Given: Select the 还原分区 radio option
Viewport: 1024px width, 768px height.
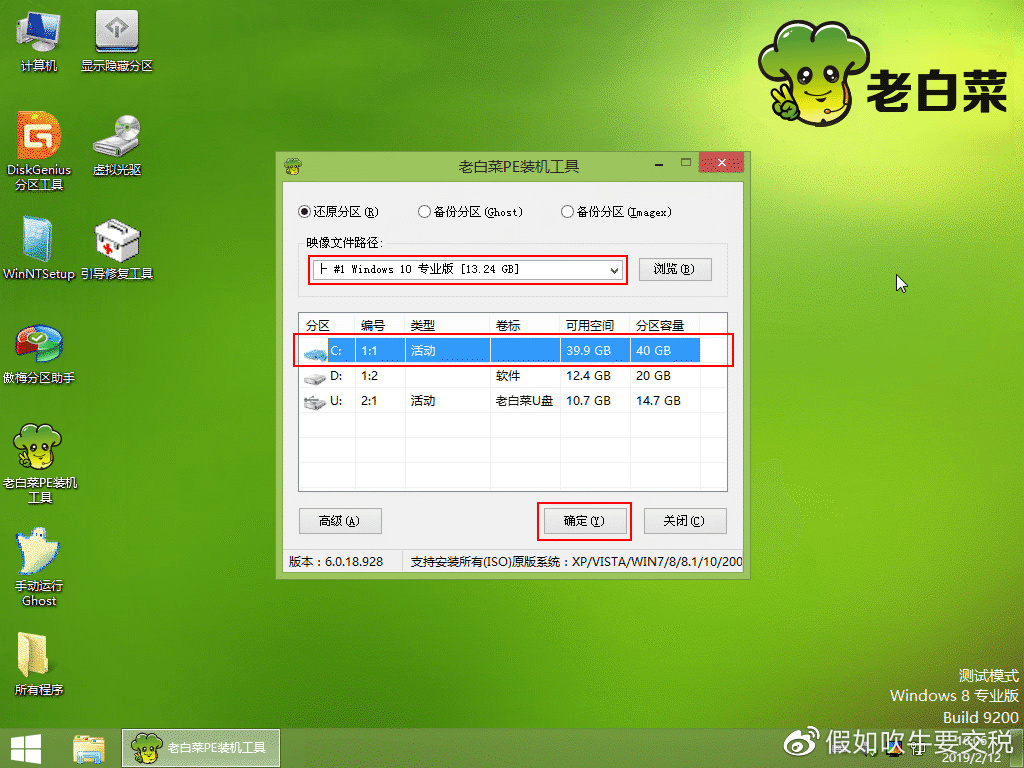Looking at the screenshot, I should tap(303, 212).
